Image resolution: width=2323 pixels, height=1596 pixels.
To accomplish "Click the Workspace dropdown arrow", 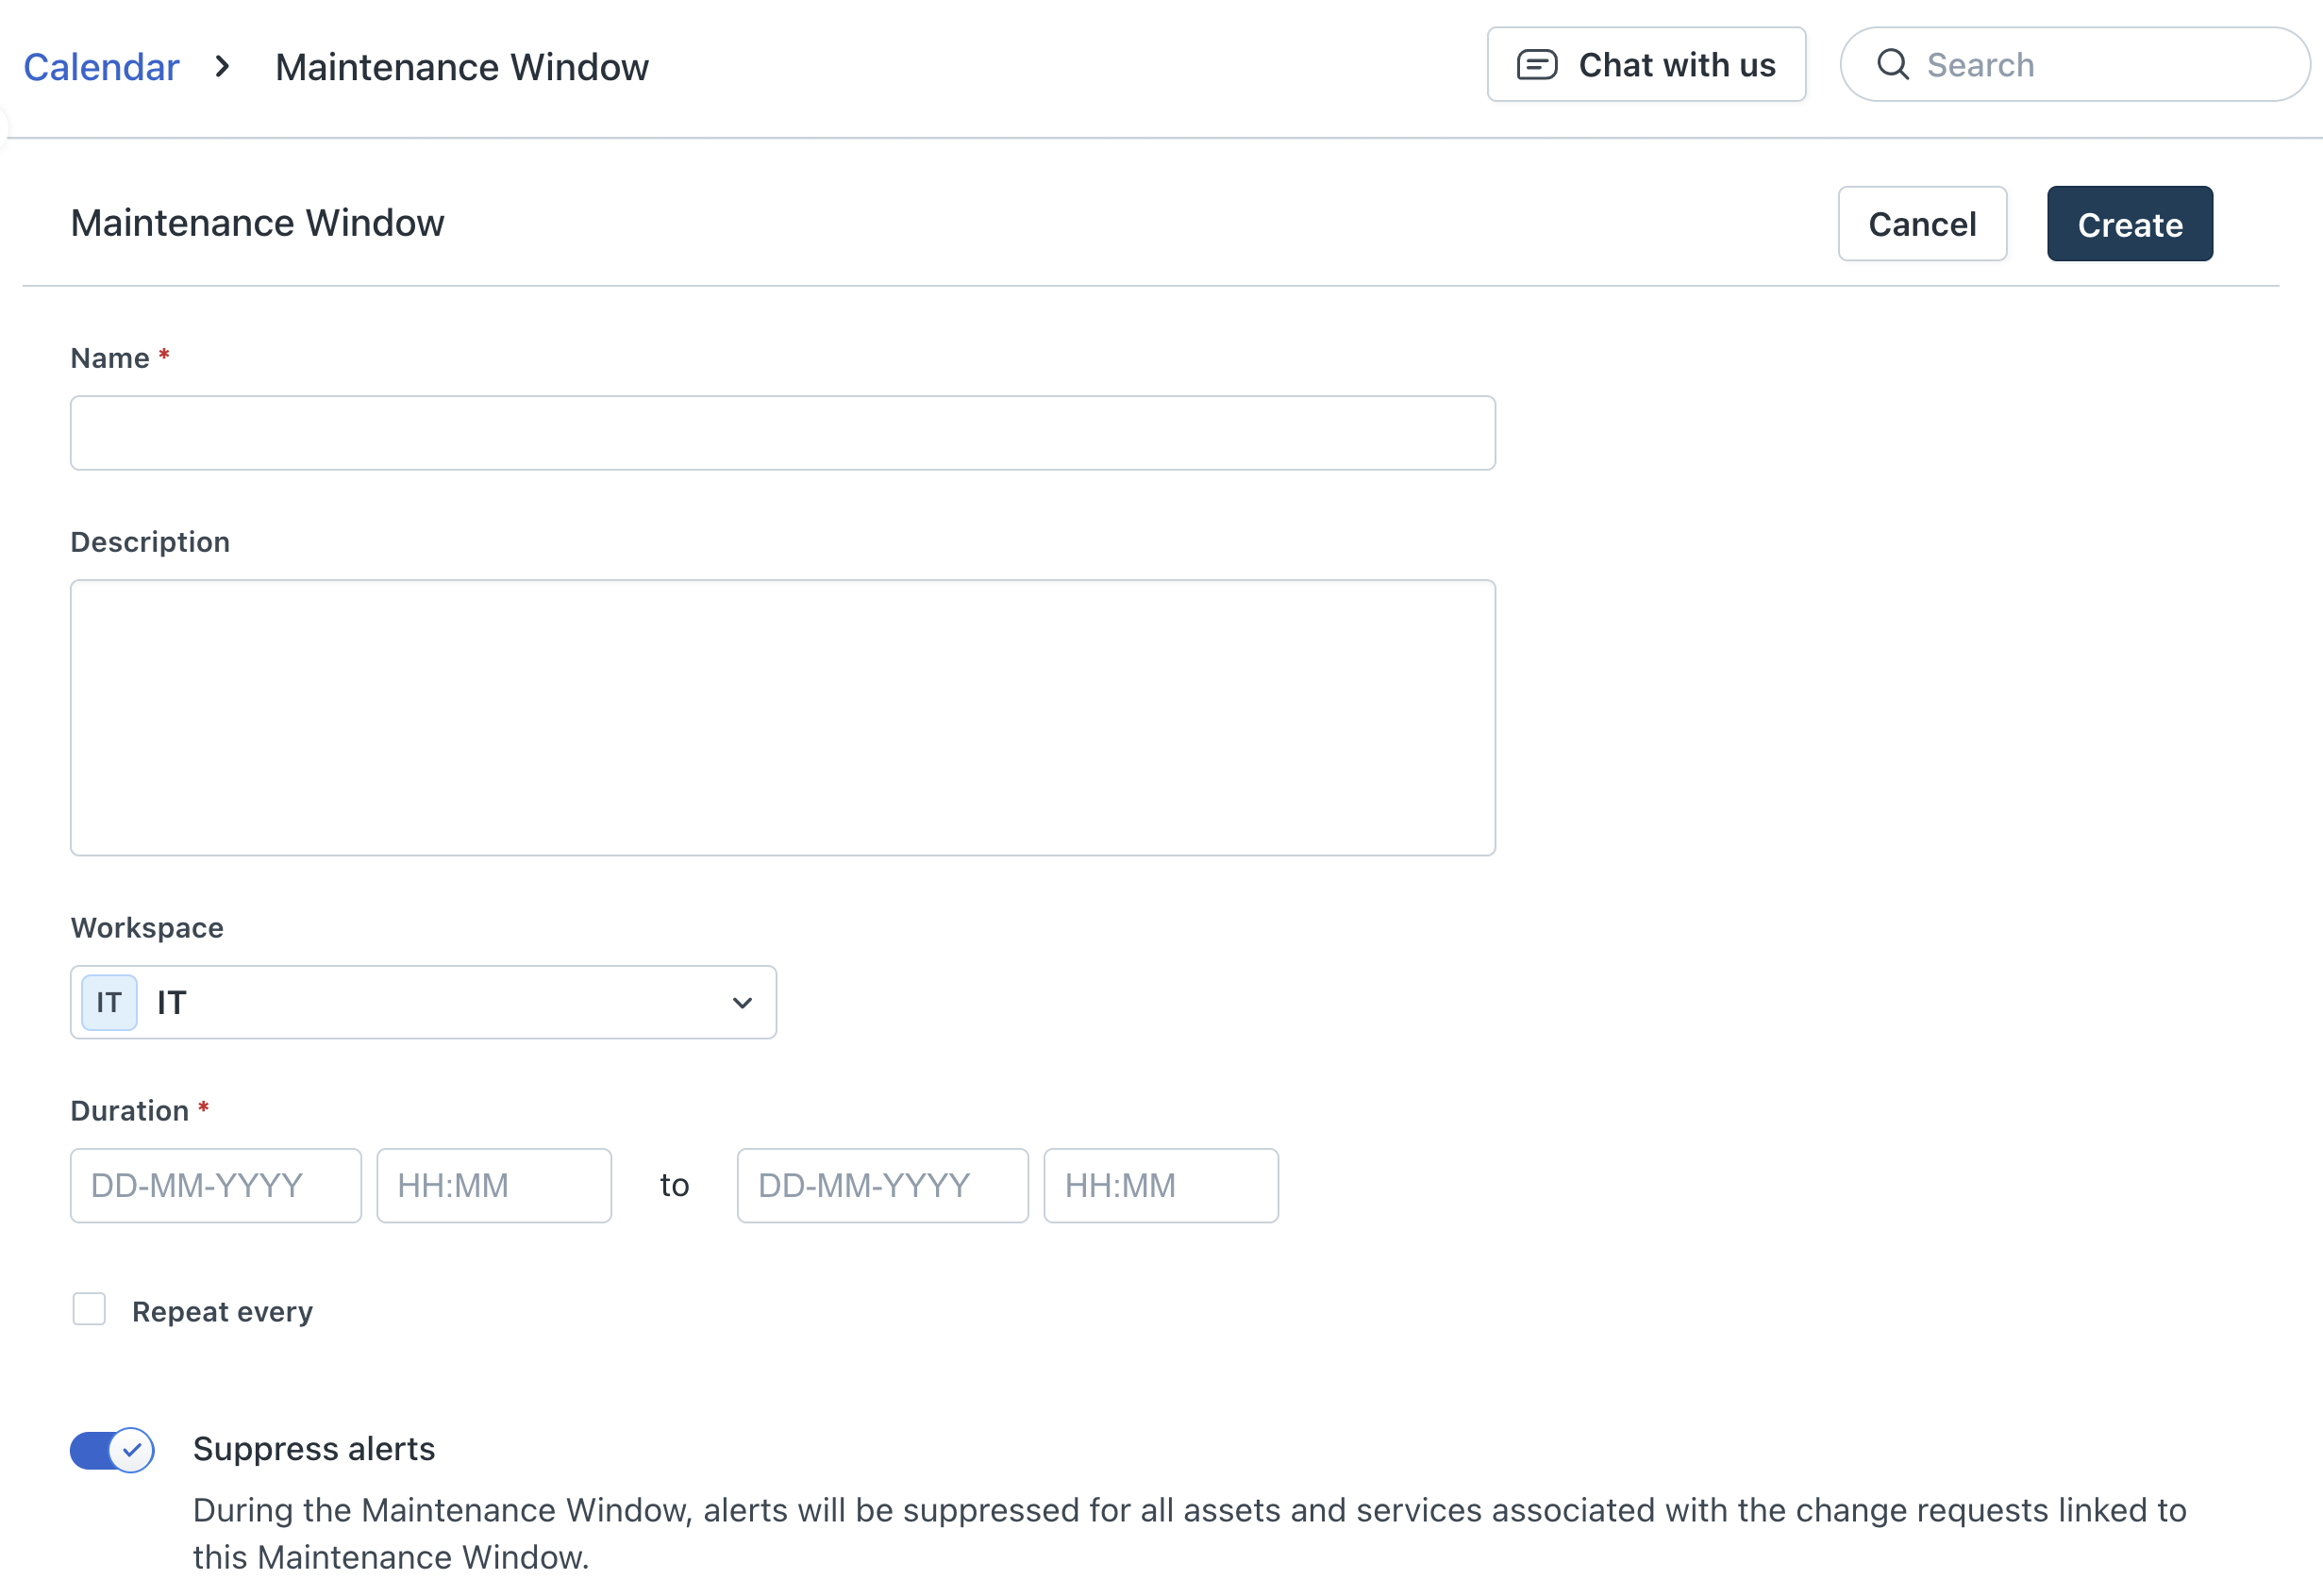I will (741, 1003).
